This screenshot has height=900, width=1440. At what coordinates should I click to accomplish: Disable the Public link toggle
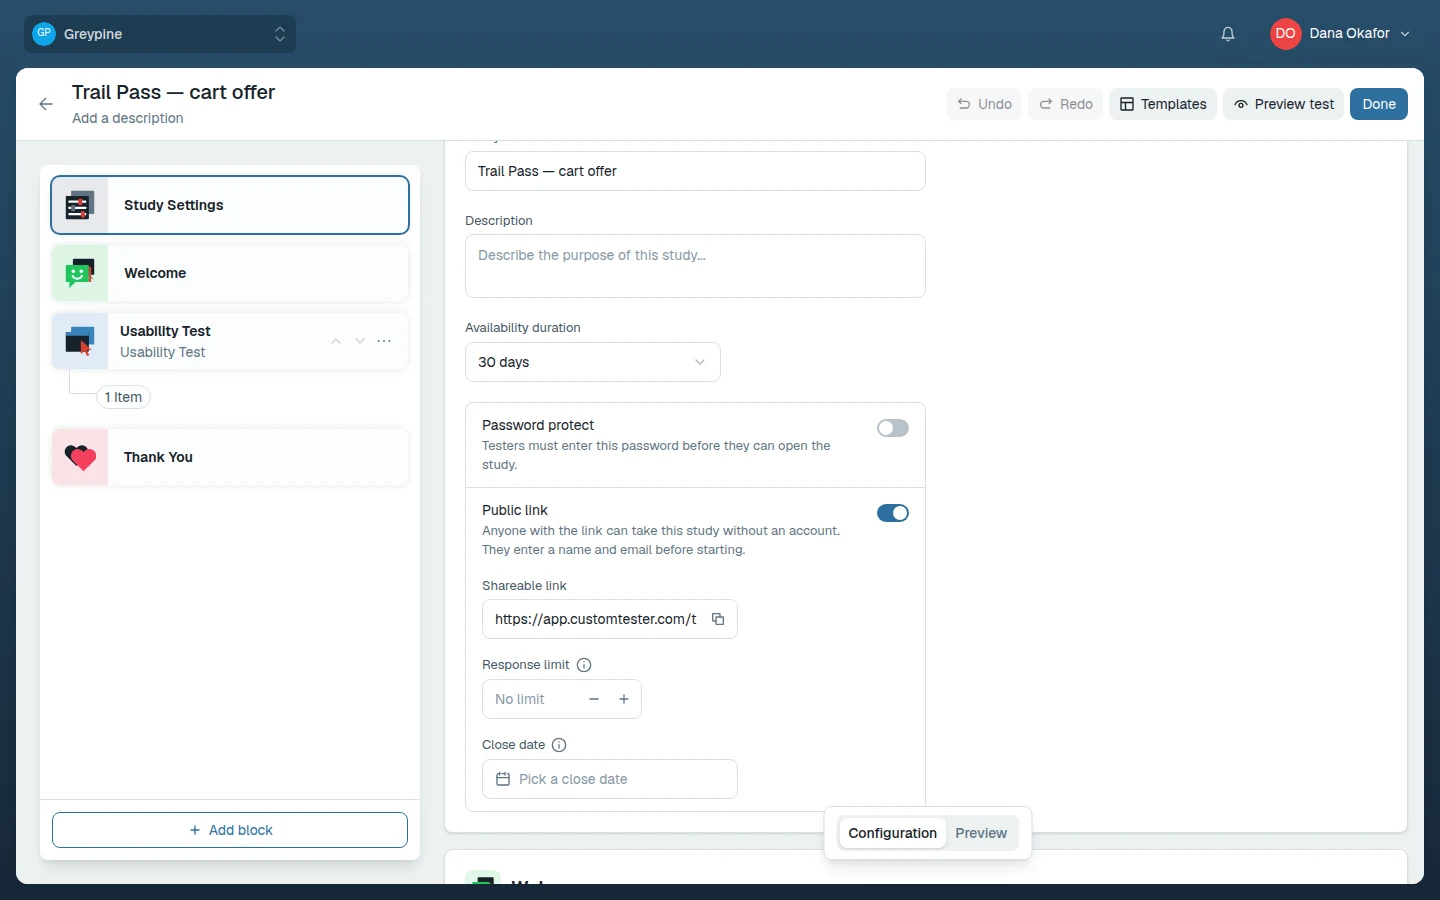pos(893,513)
